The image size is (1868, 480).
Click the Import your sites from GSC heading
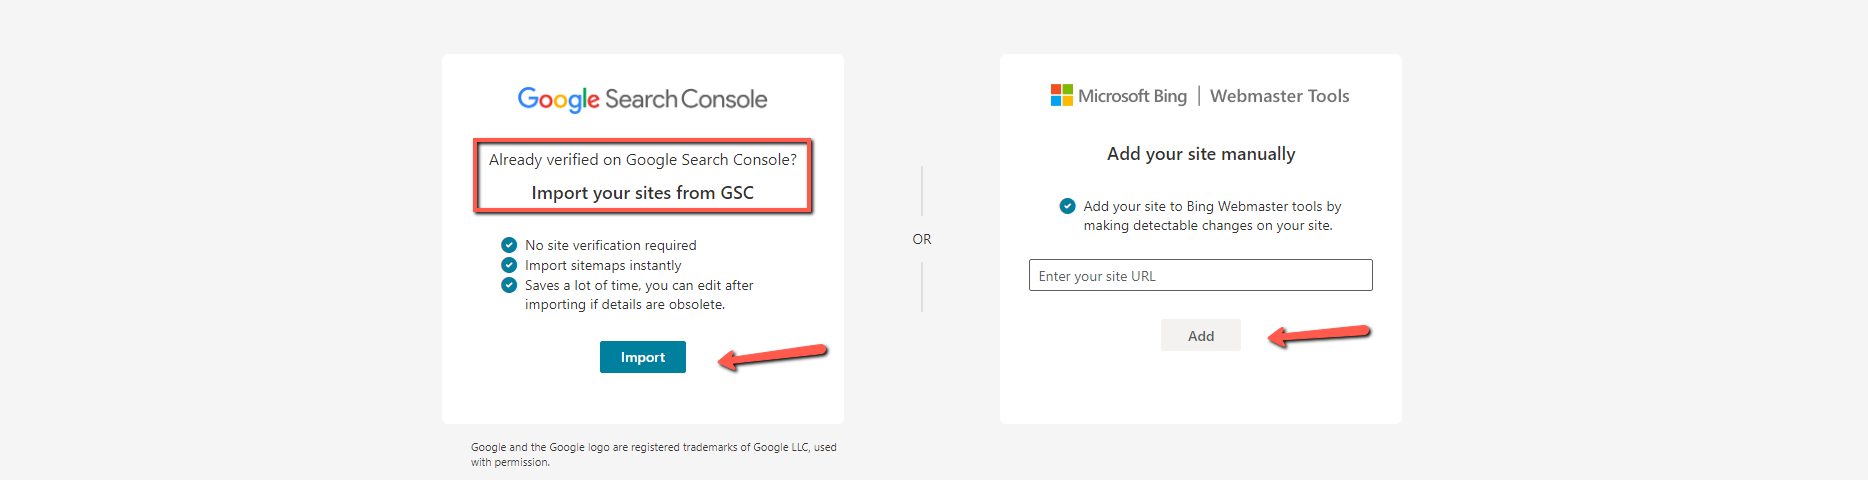(x=643, y=192)
